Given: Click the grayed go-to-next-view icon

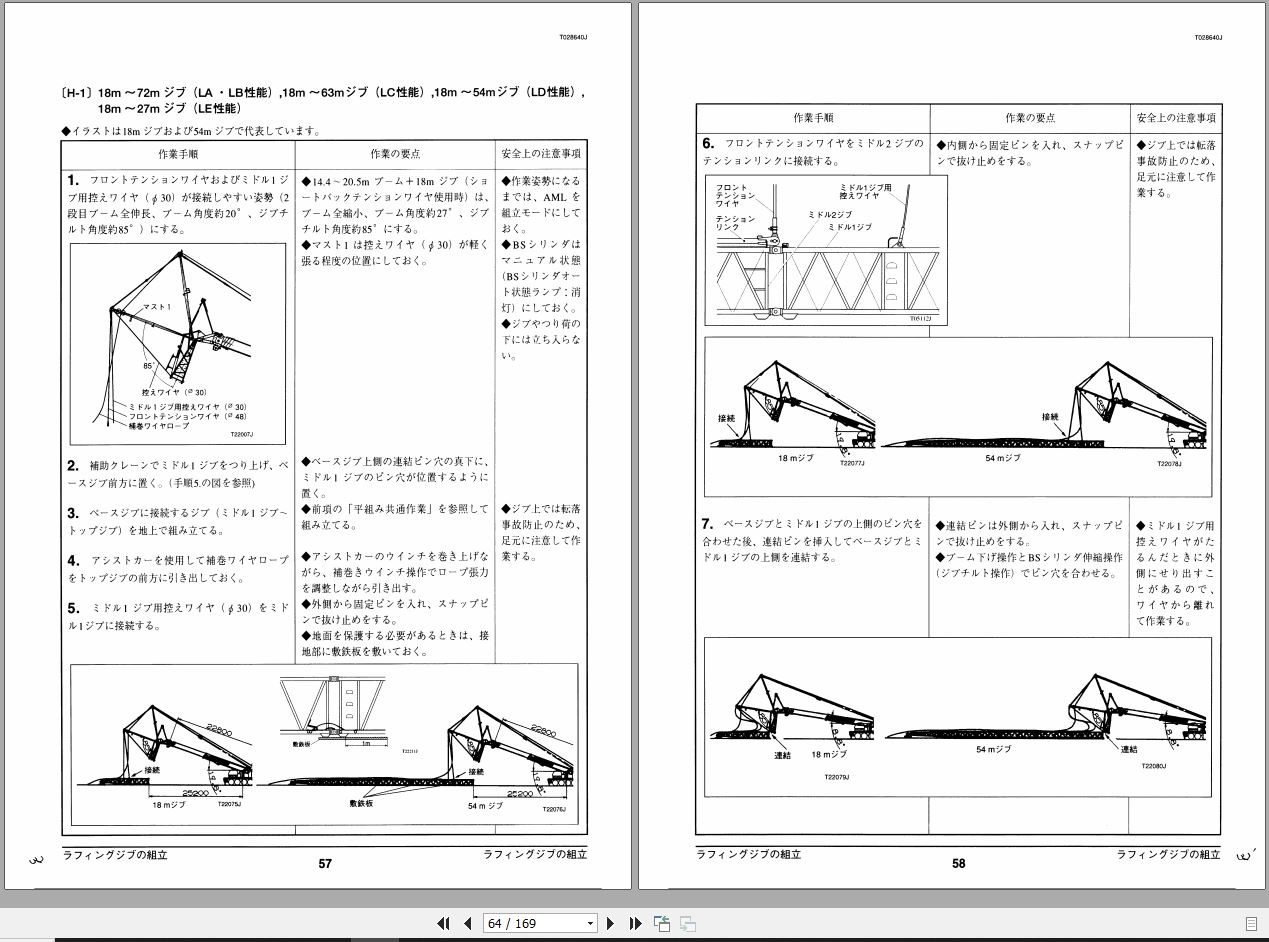Looking at the screenshot, I should (688, 923).
